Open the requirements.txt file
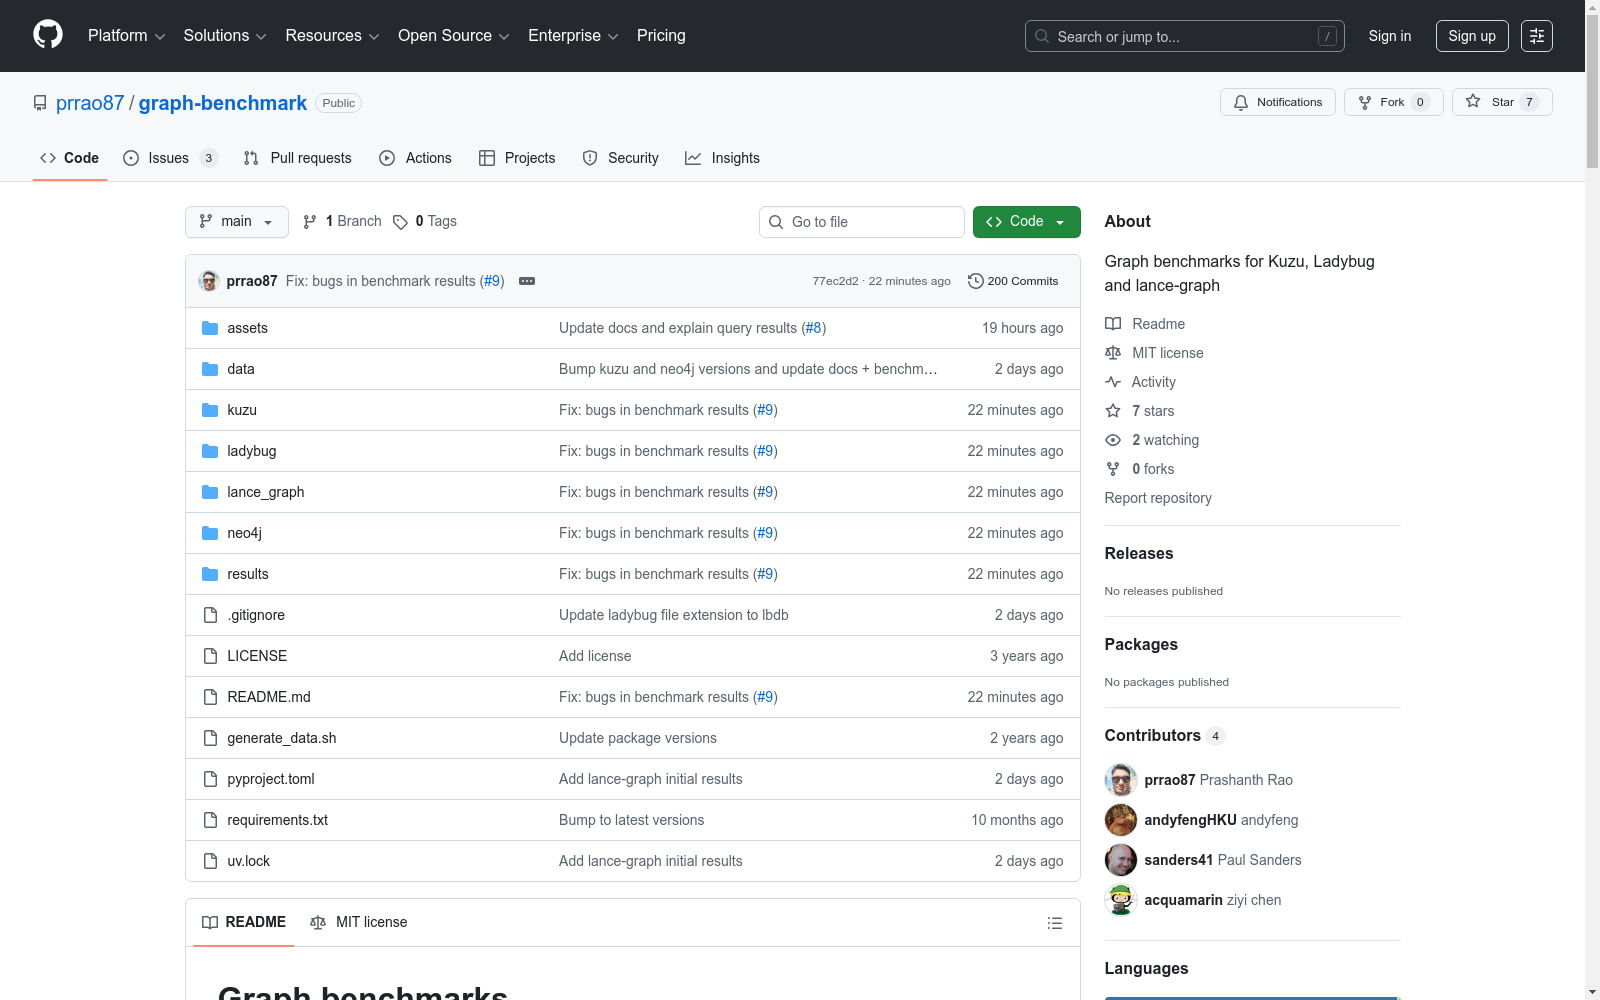 click(x=278, y=820)
